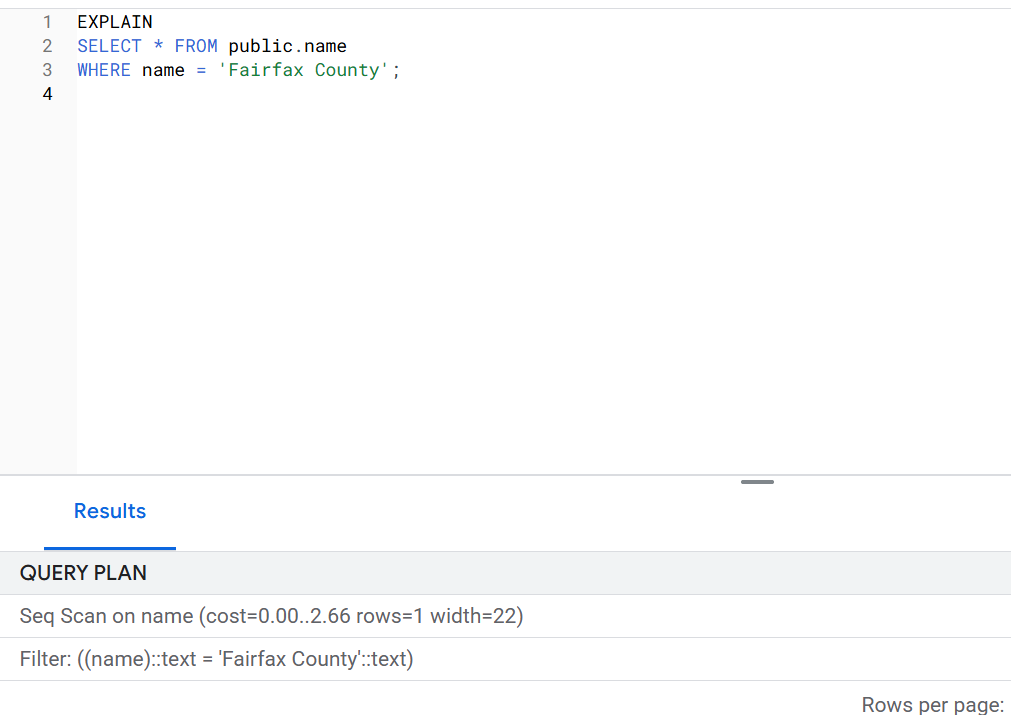
Task: Click the FROM keyword in the query
Action: point(196,46)
